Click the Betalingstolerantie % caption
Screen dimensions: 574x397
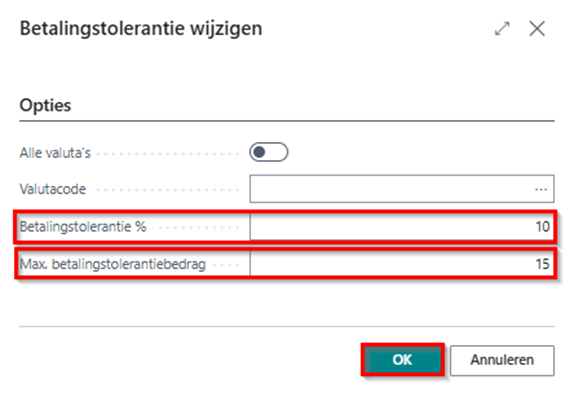pos(83,227)
